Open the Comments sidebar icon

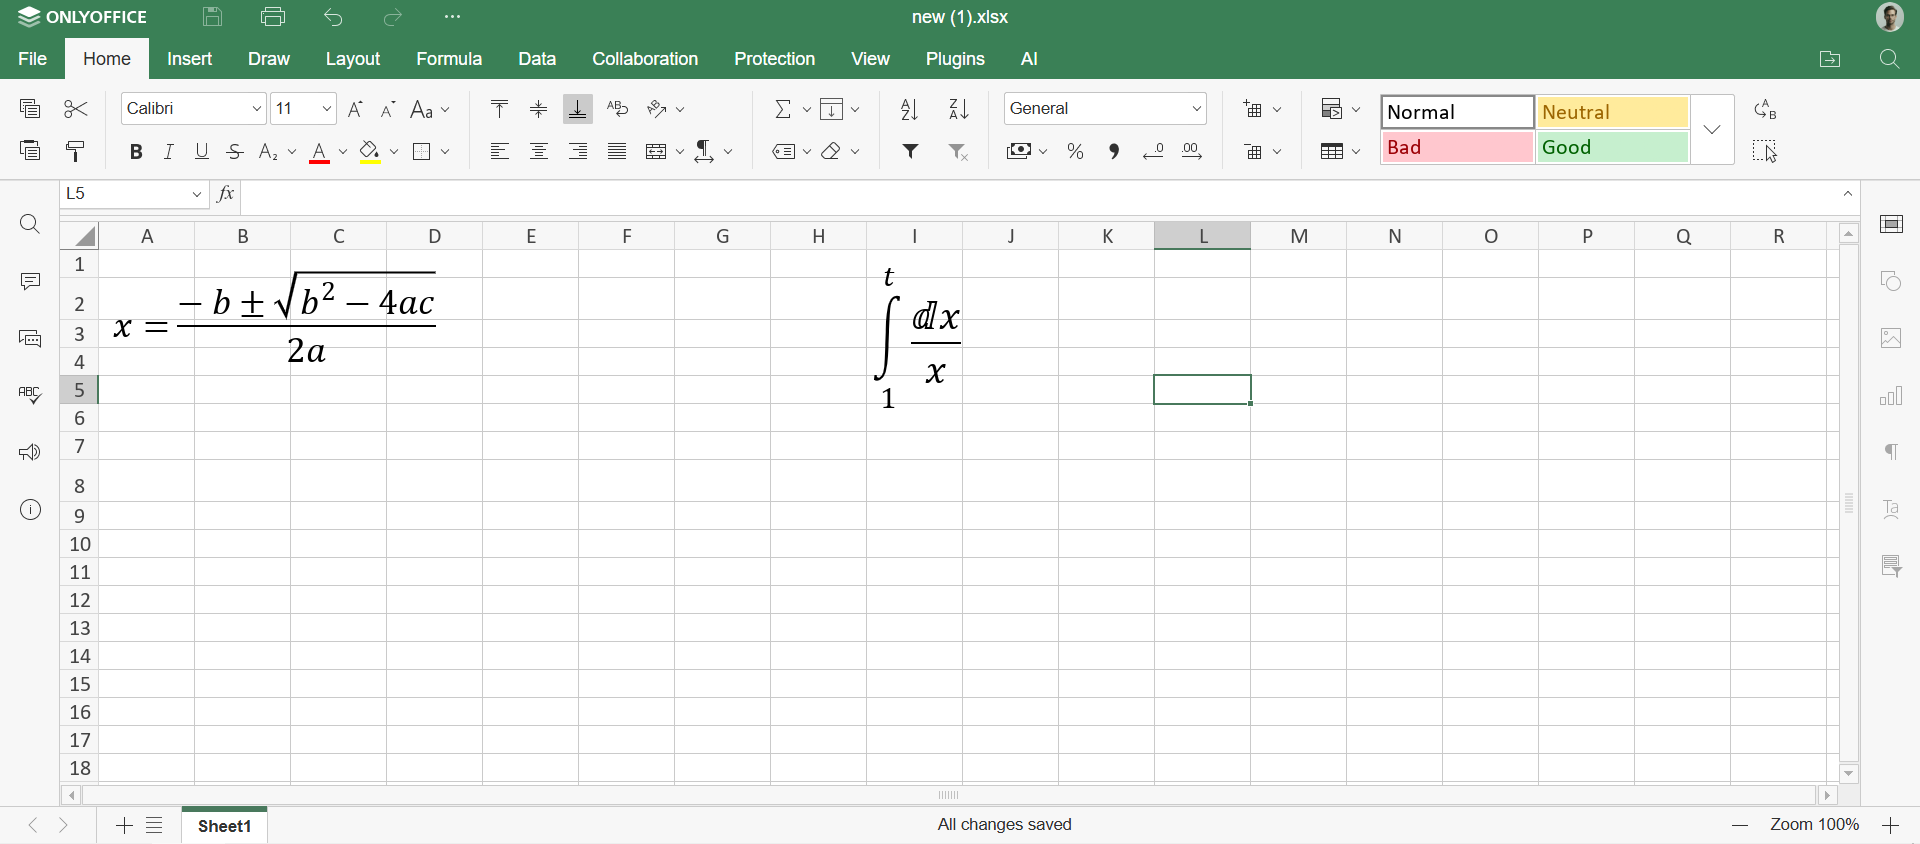tap(30, 282)
